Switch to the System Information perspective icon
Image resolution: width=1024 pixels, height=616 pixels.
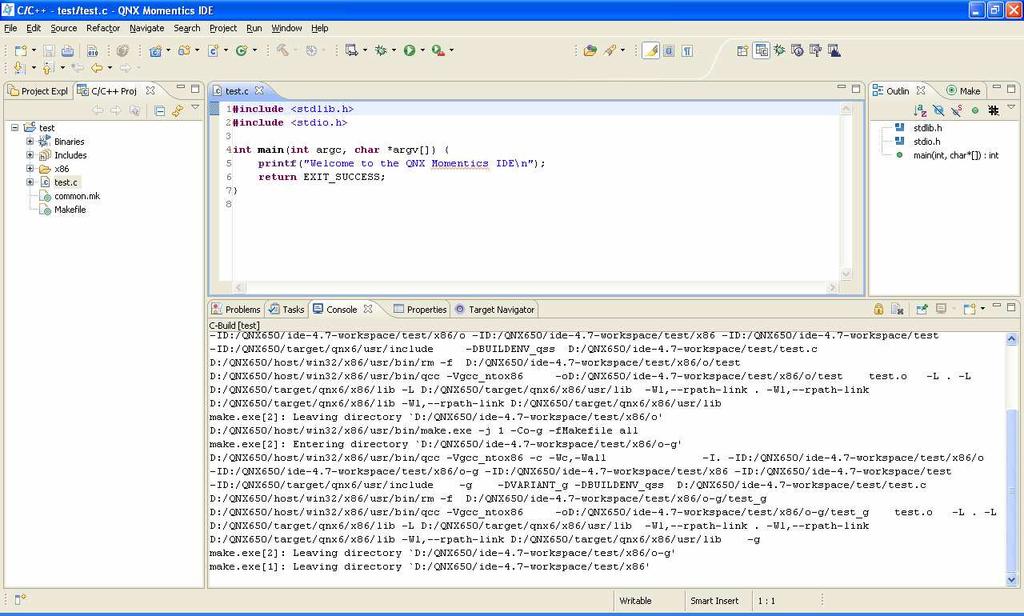(x=816, y=50)
